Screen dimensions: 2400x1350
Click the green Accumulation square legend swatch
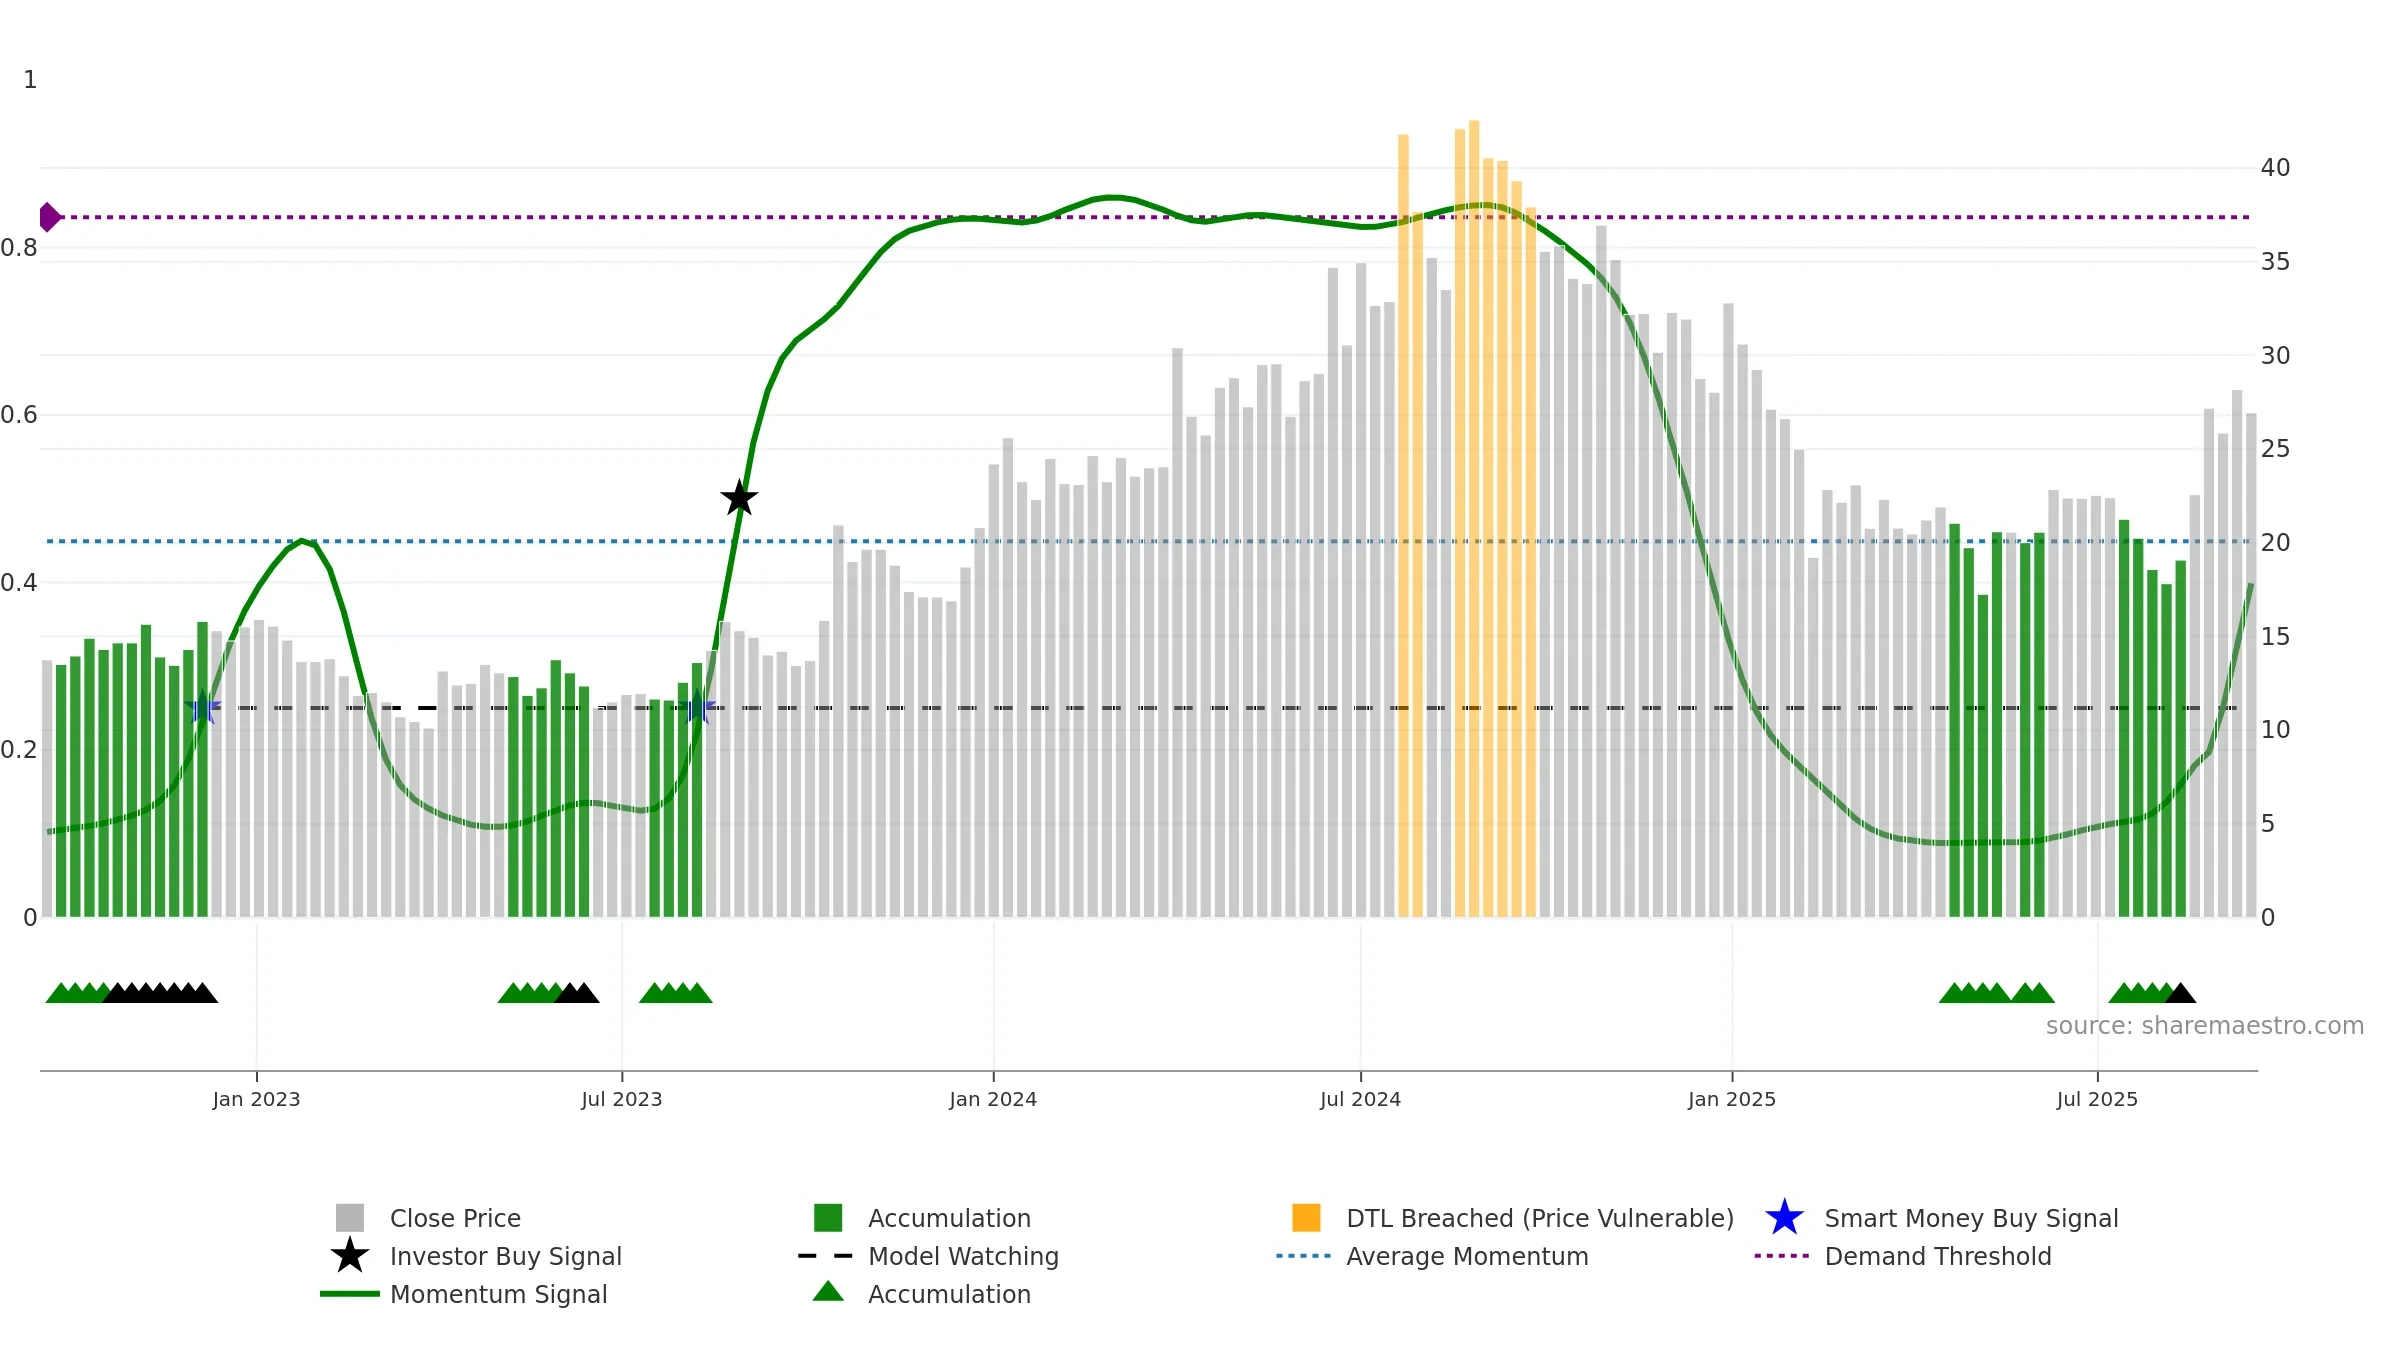(828, 1218)
